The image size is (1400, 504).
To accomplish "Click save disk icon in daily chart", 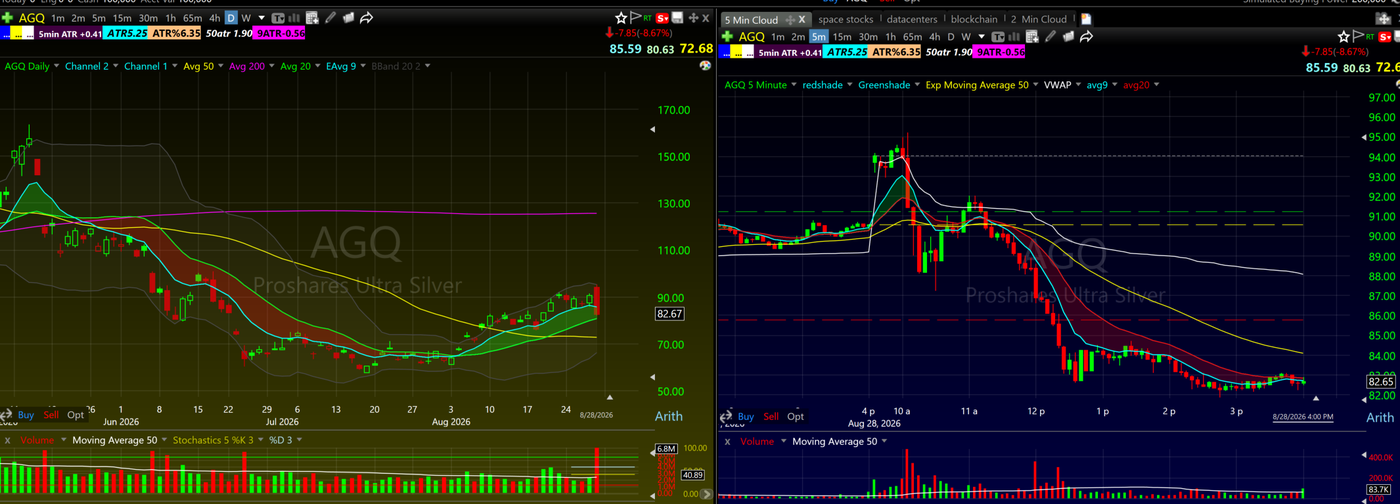I will [x=678, y=18].
